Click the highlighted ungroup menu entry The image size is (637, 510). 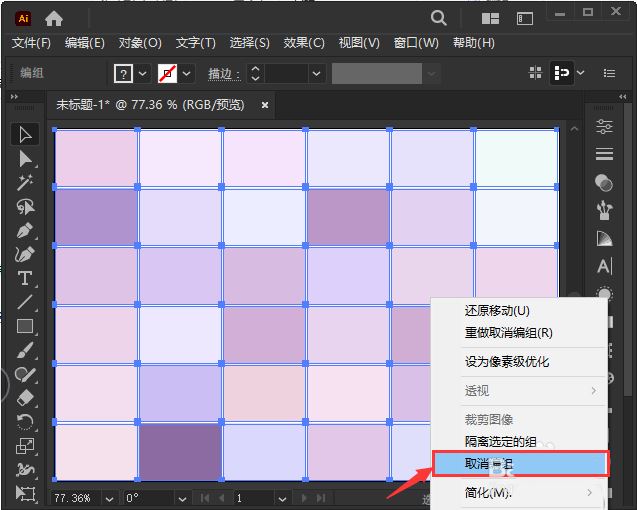point(520,464)
